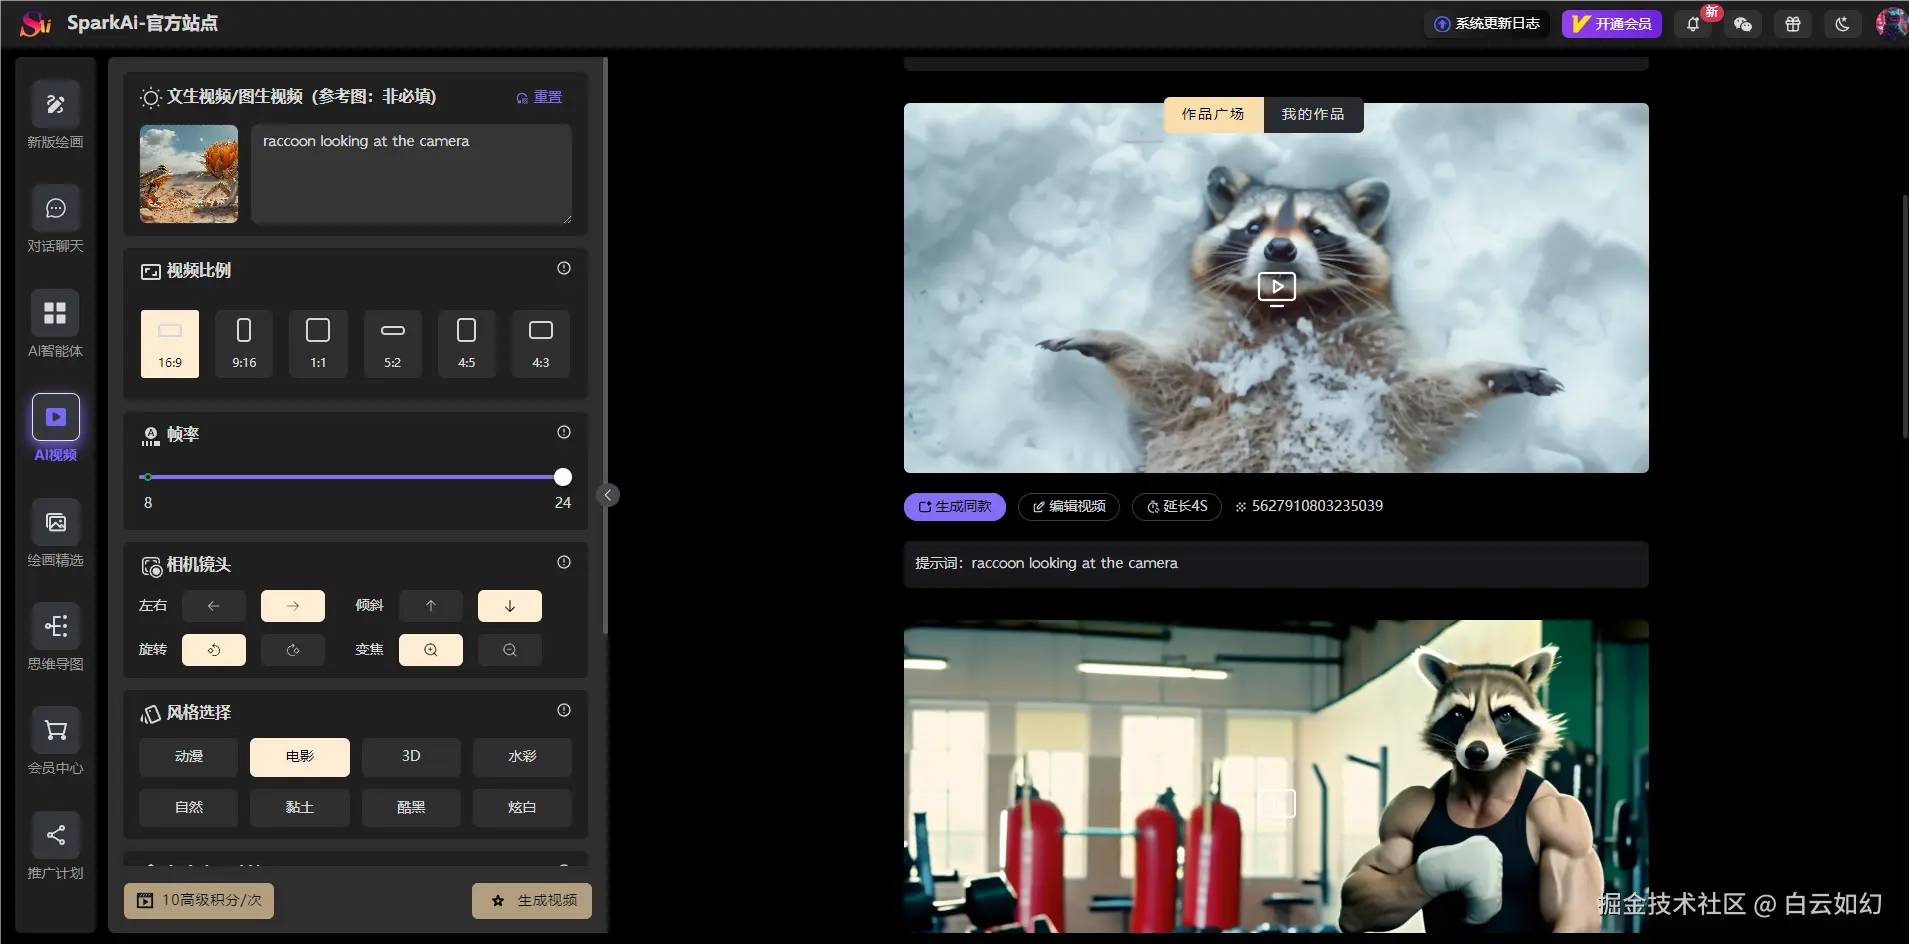The image size is (1909, 944).
Task: Click the muscular raccoon gym video
Action: tap(1276, 776)
